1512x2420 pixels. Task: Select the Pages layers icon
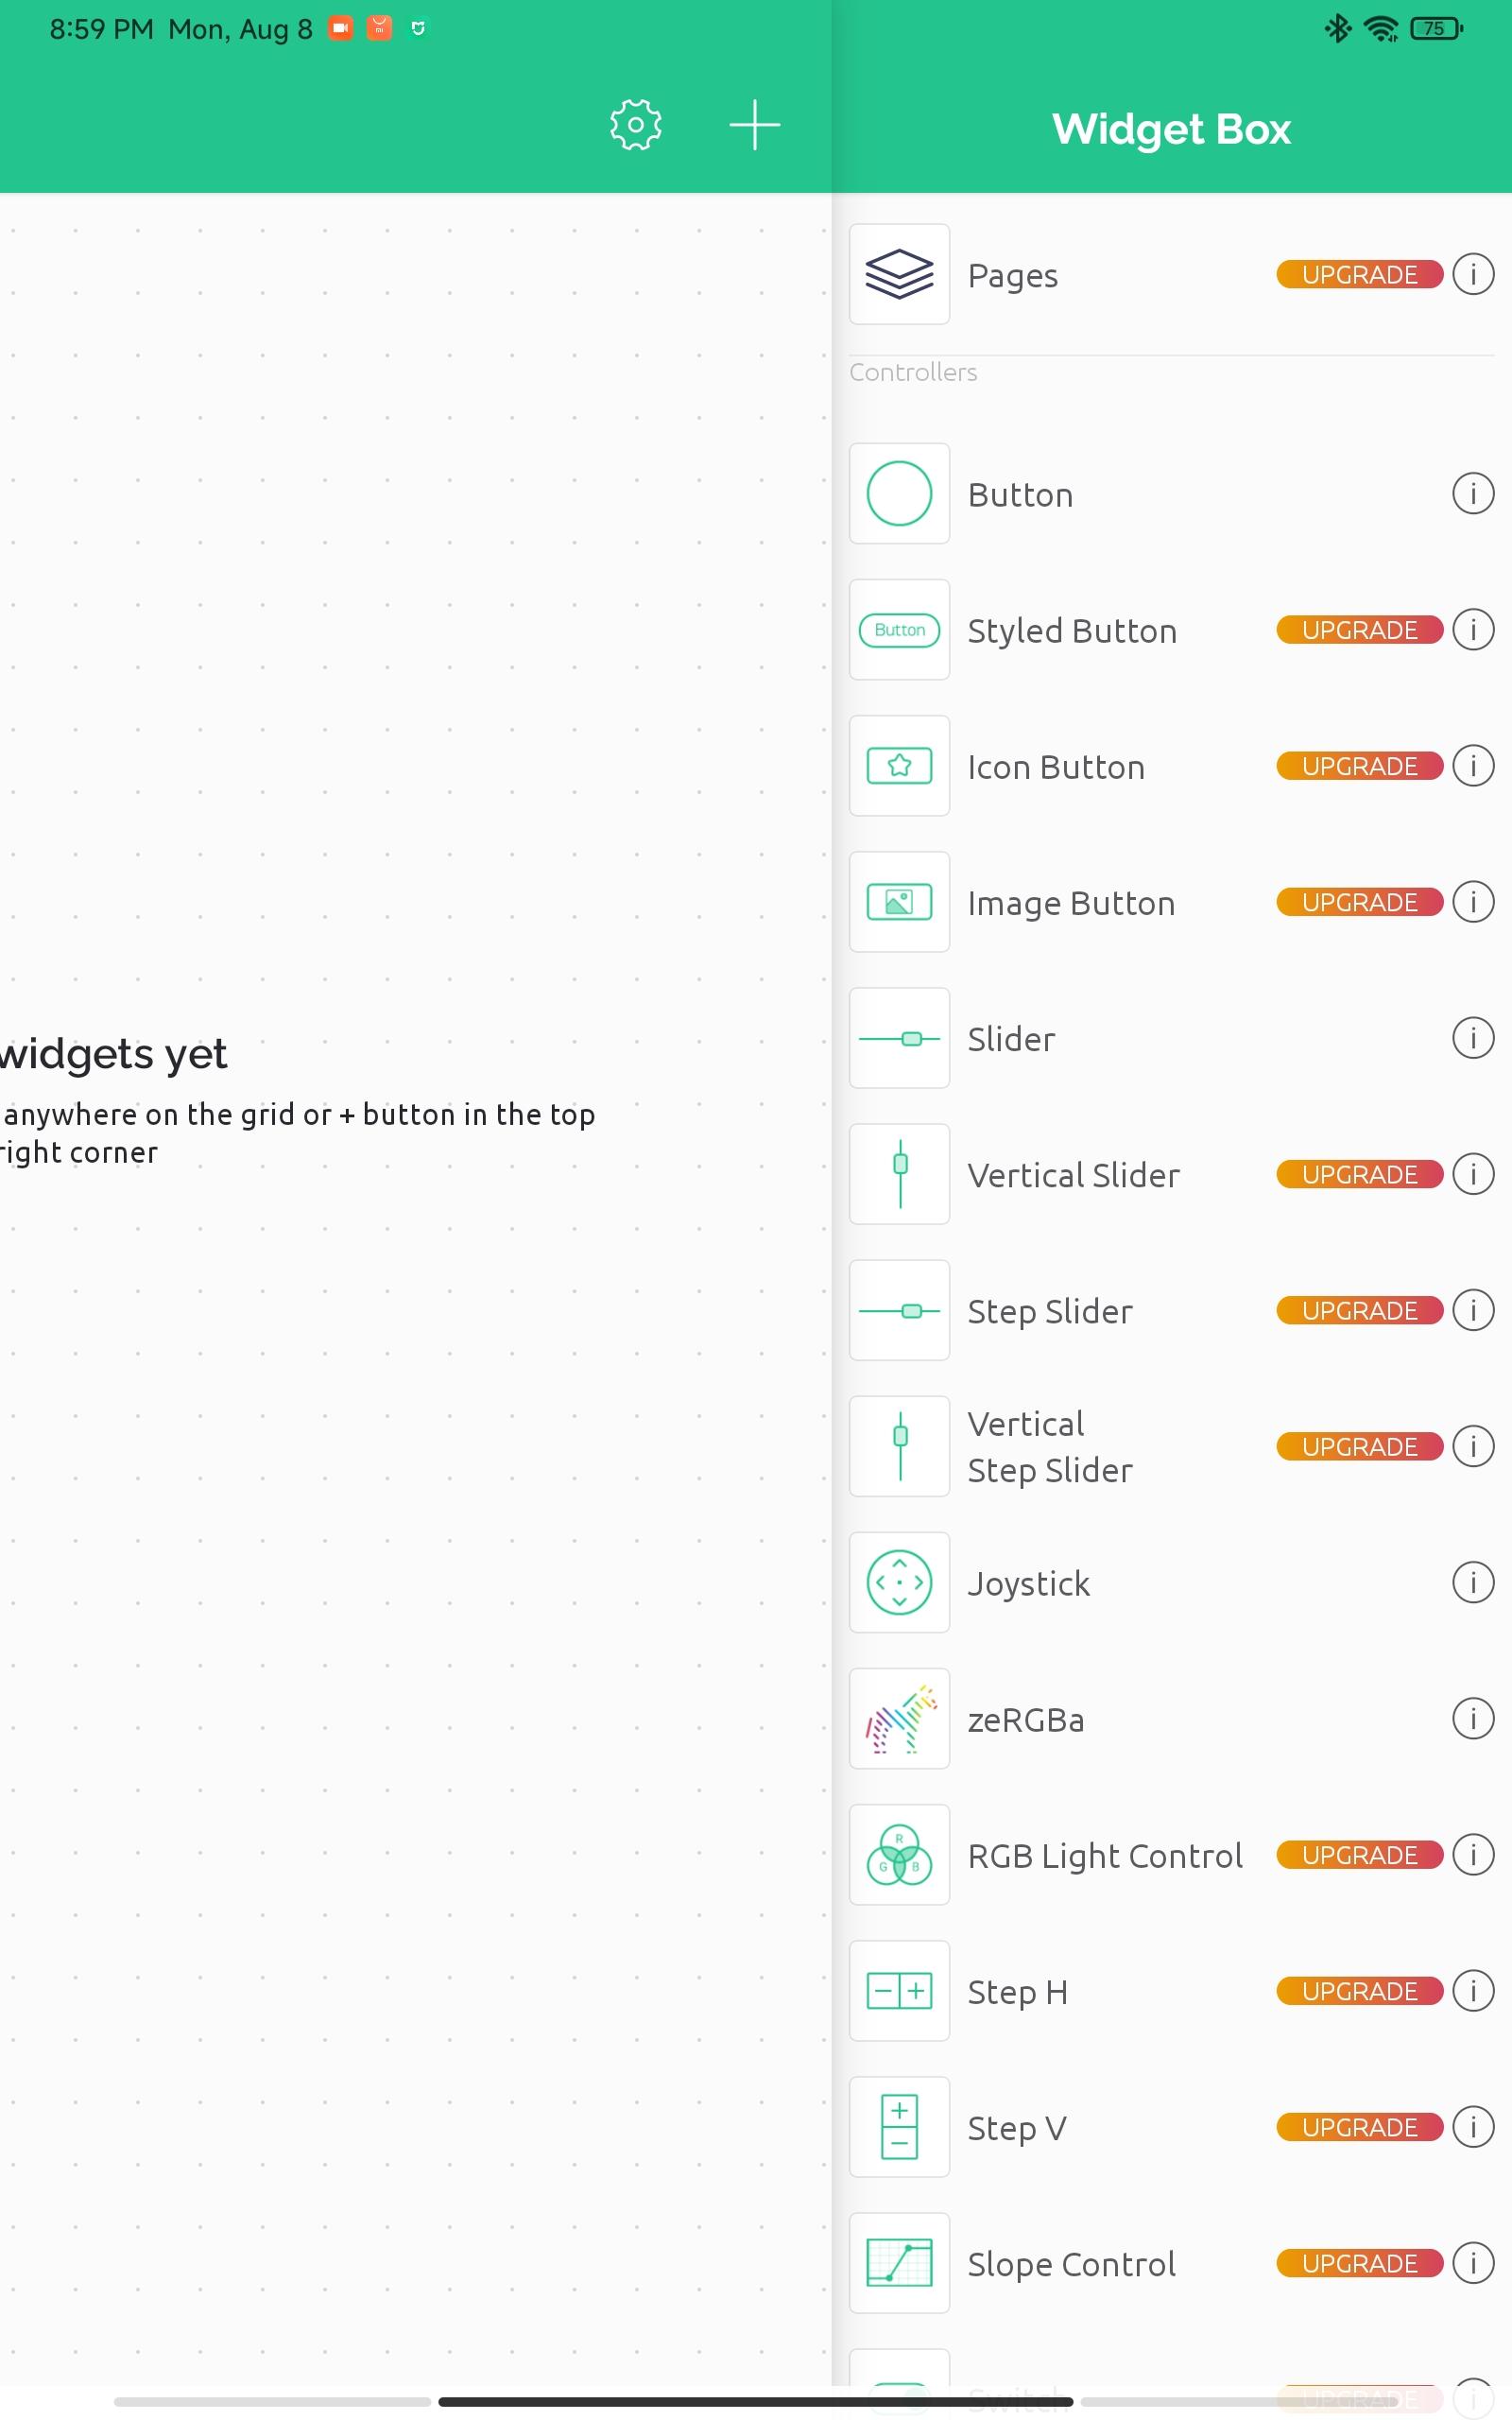coord(899,274)
